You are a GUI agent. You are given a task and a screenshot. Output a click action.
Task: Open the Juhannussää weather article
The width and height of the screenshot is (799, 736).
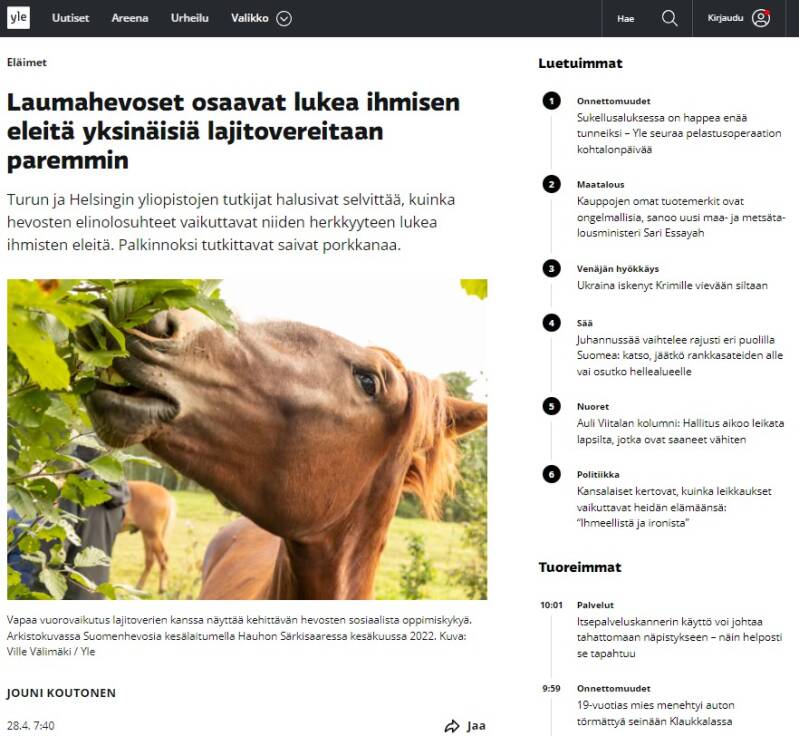click(680, 355)
